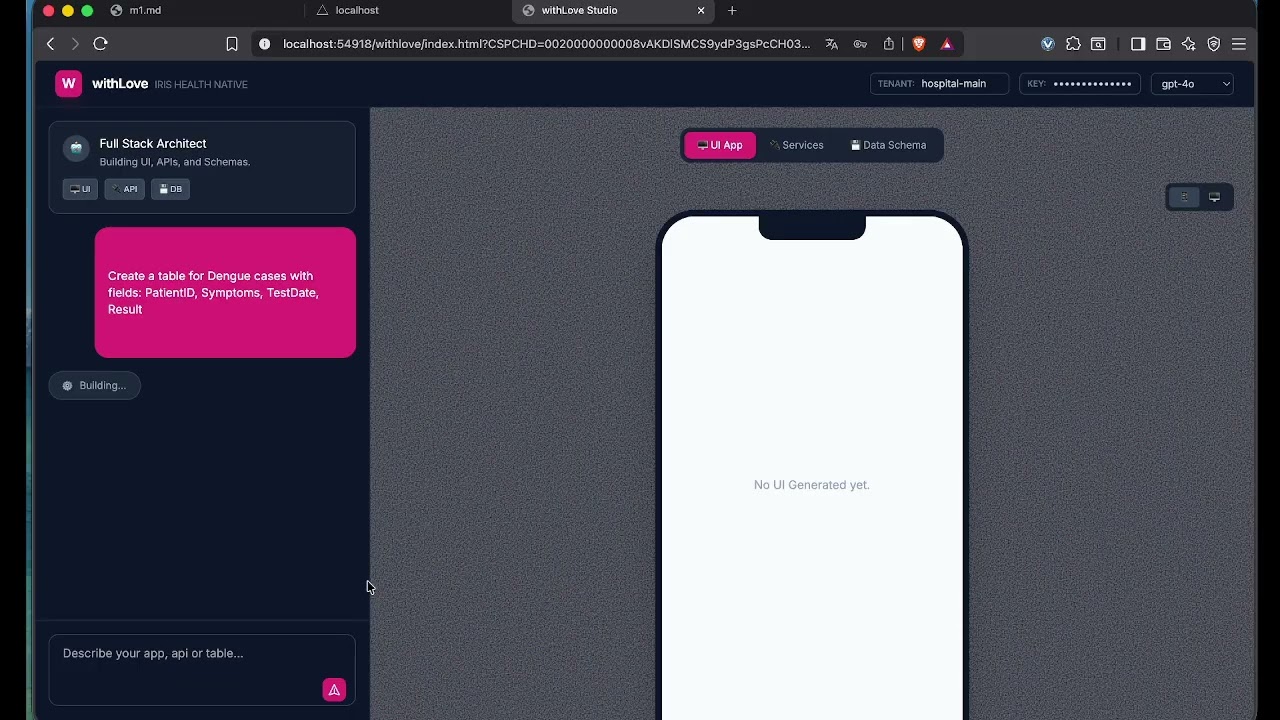Select the UI badge in architect card
1280x720 pixels.
tap(80, 189)
